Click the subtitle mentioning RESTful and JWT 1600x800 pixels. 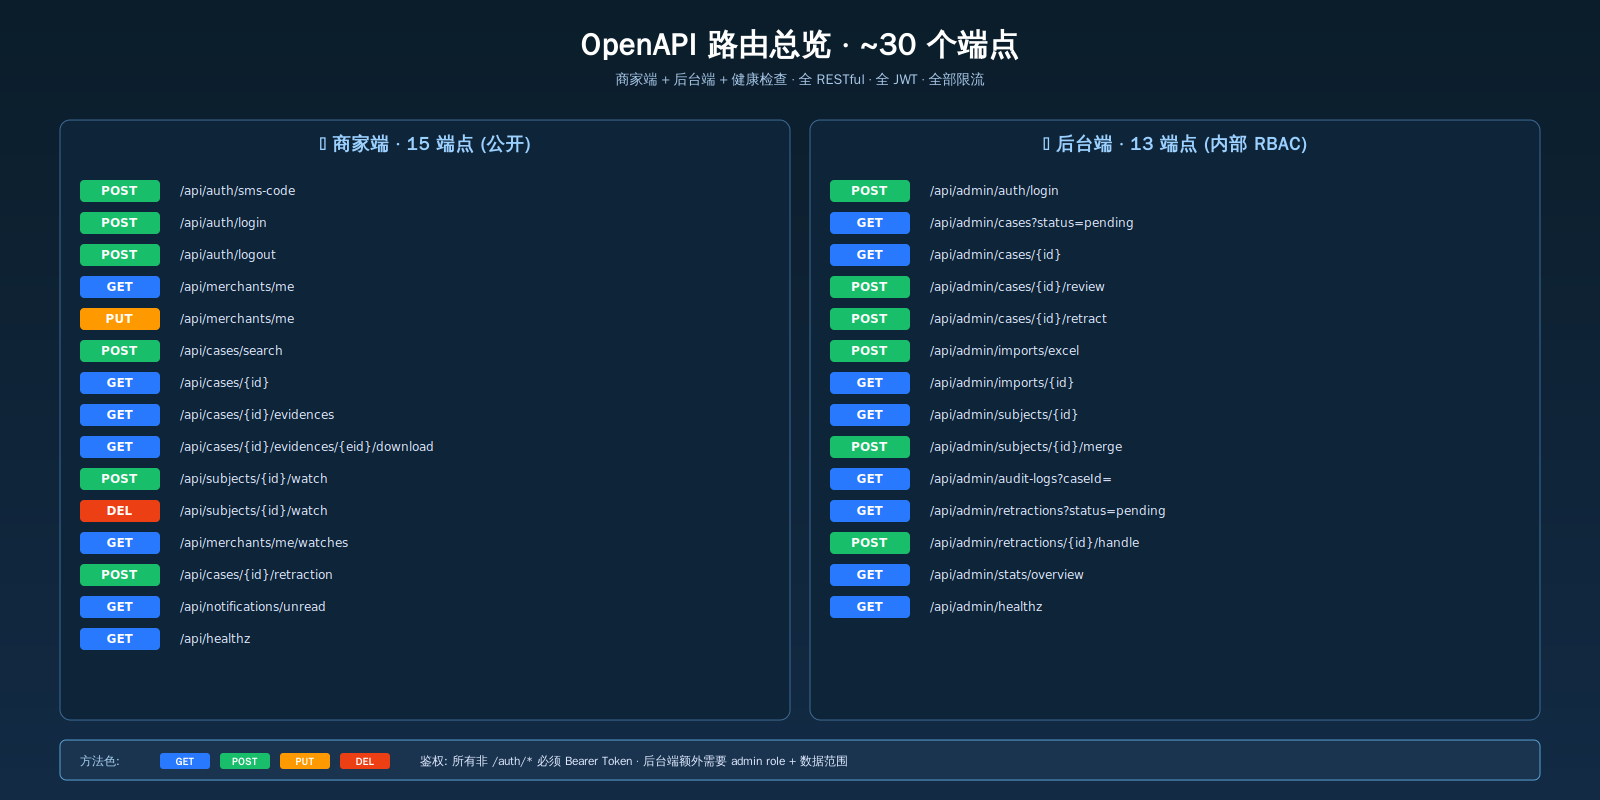(800, 79)
